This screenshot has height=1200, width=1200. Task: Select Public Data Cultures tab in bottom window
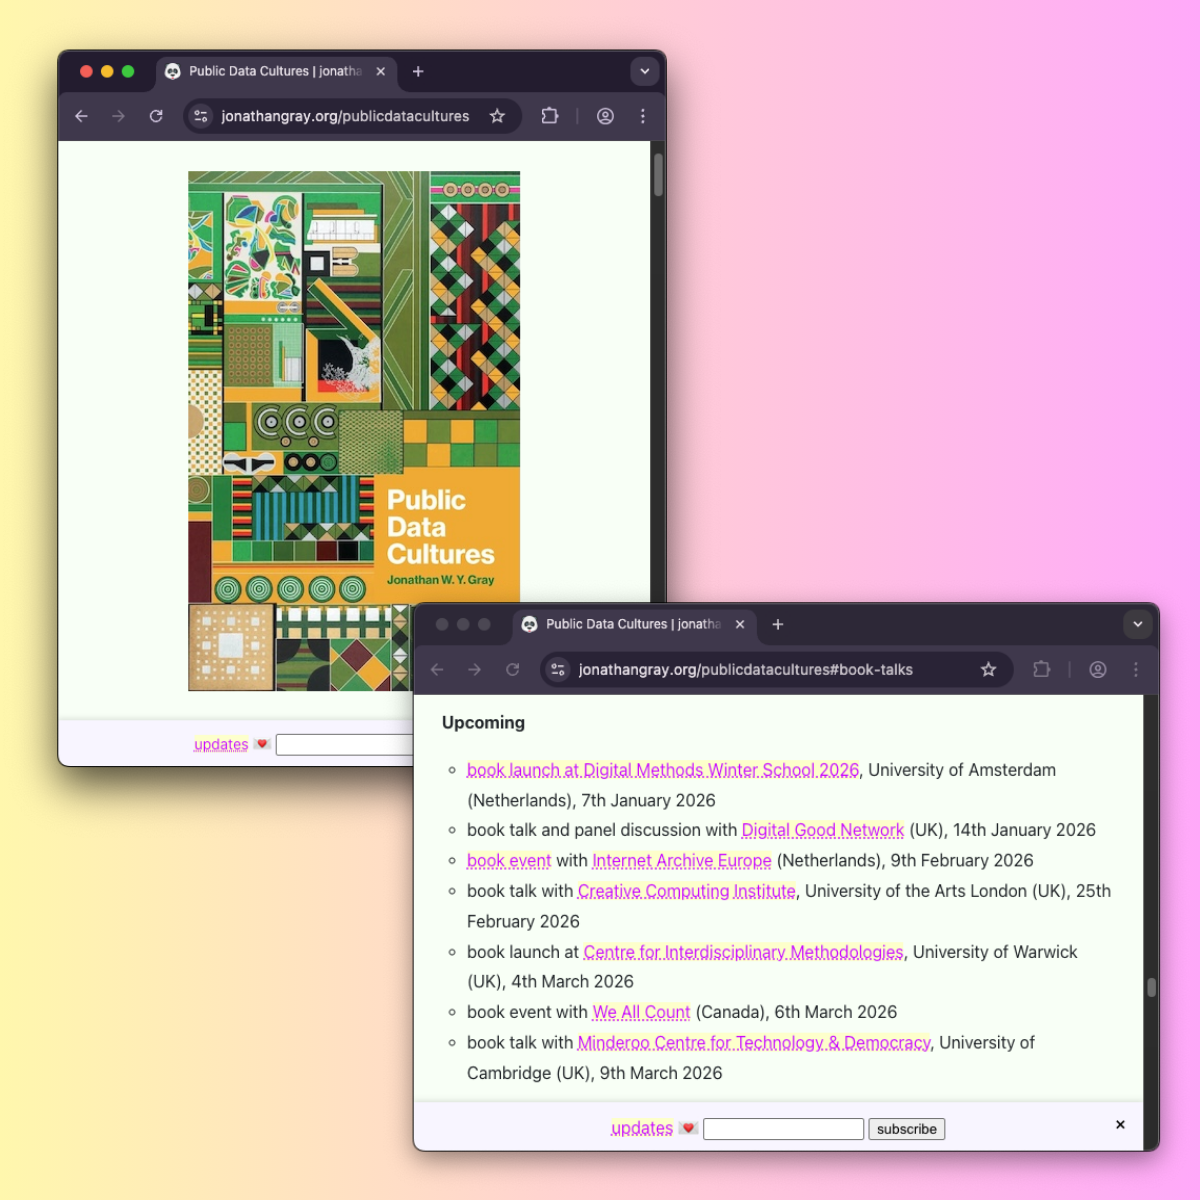620,624
